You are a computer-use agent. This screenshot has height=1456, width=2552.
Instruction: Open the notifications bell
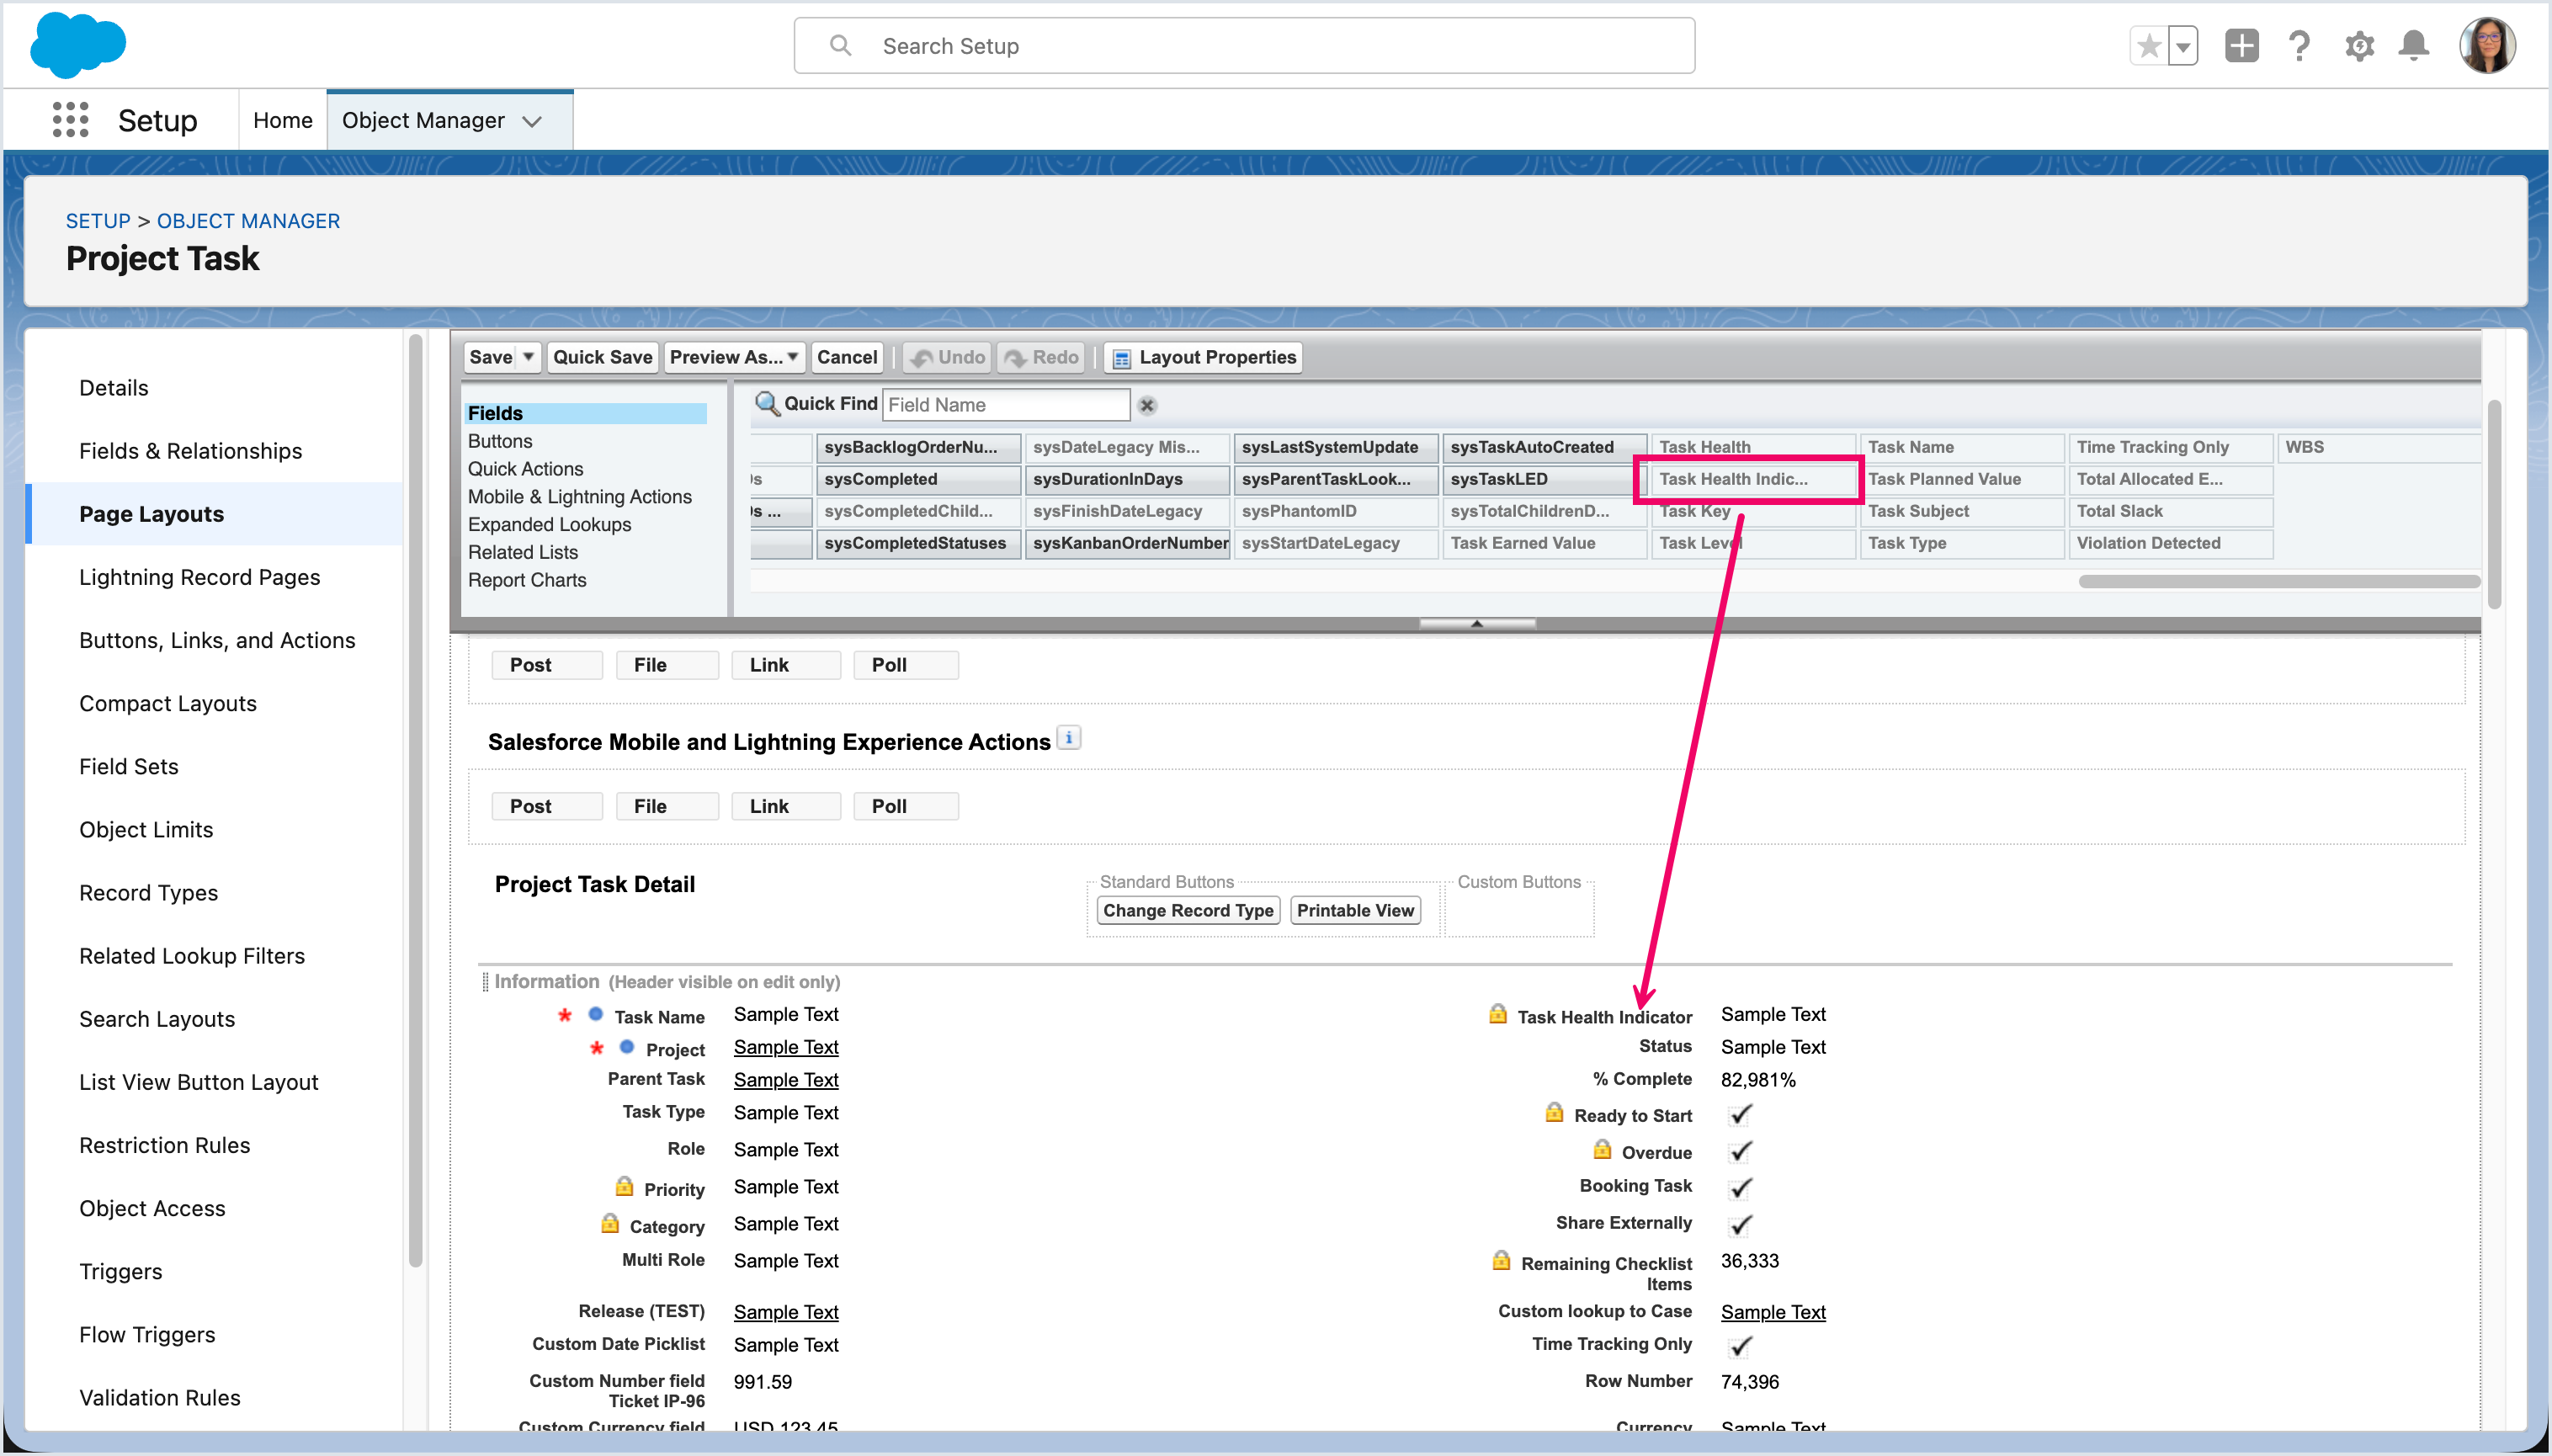2414,46
